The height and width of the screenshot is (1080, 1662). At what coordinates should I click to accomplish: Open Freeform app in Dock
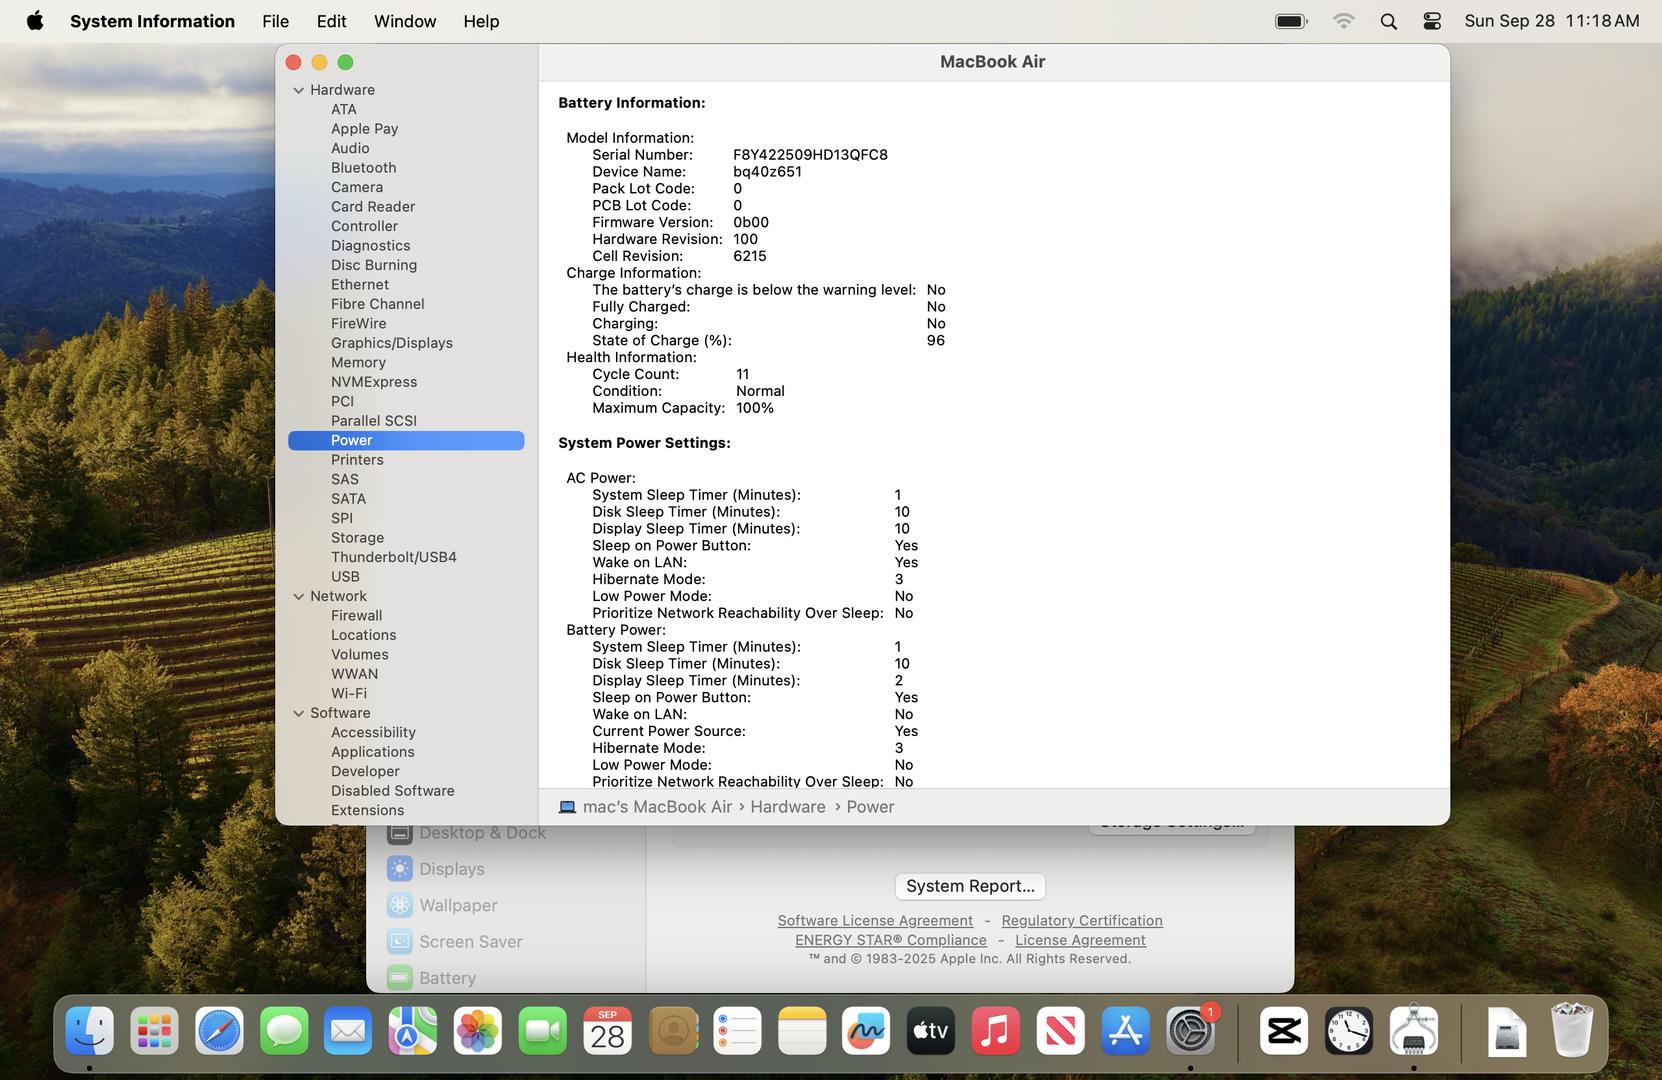866,1031
